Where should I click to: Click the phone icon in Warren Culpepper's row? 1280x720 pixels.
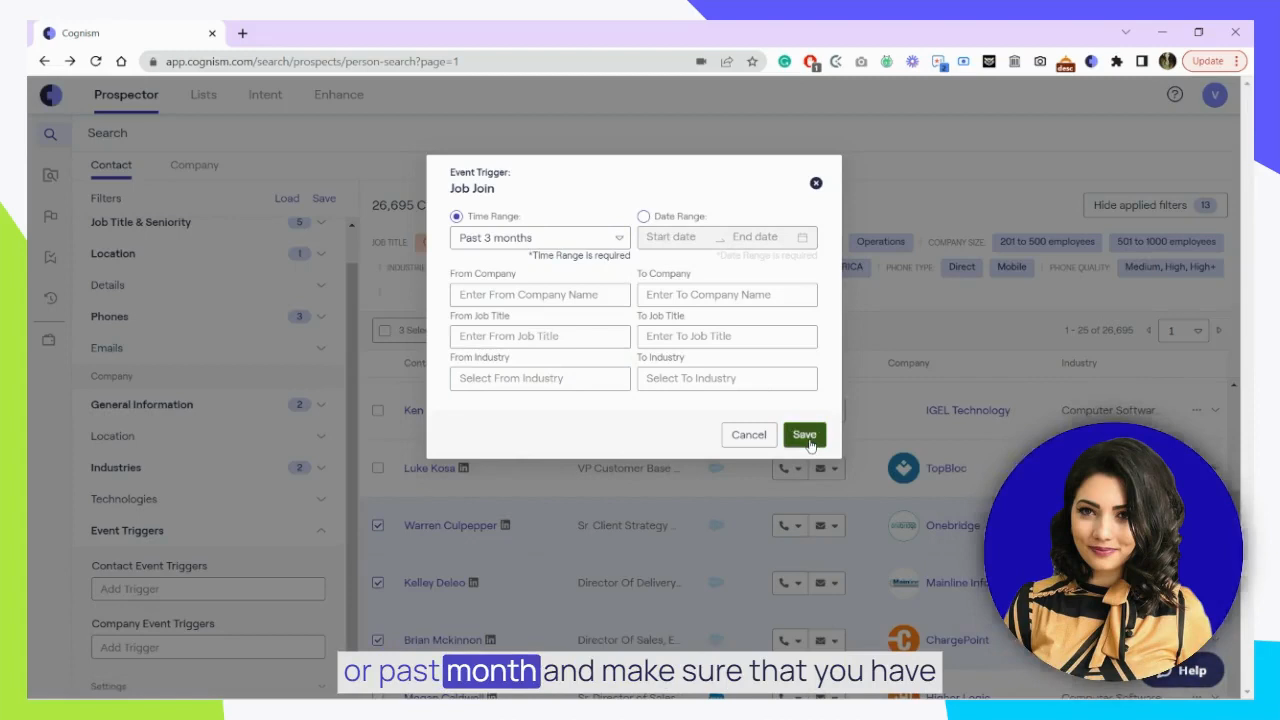784,525
